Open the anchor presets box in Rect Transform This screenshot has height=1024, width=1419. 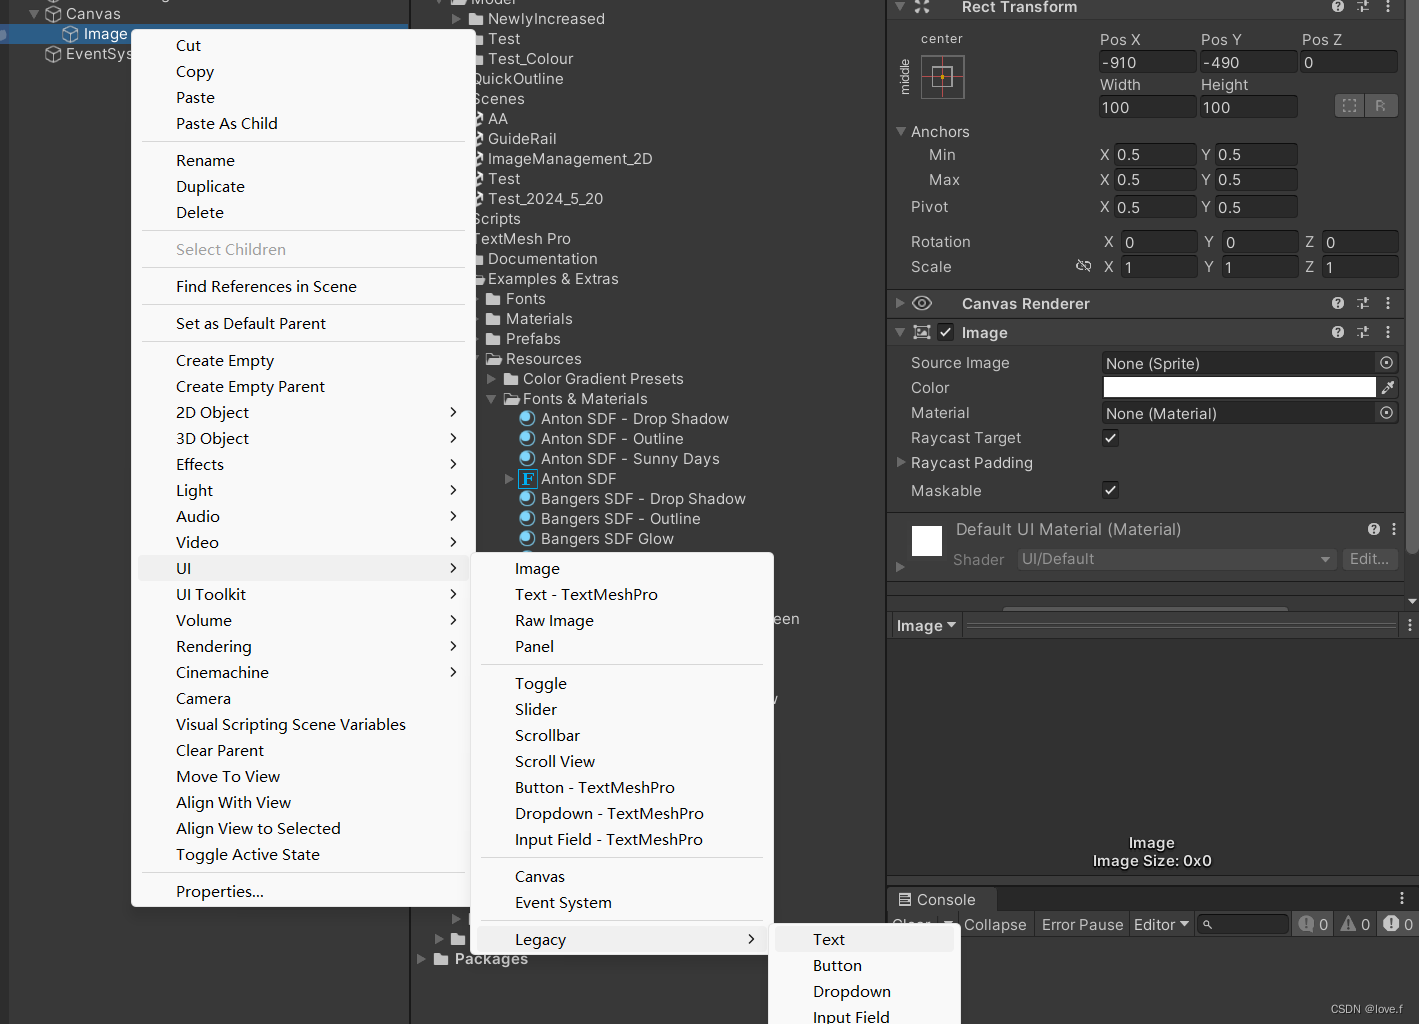coord(942,77)
